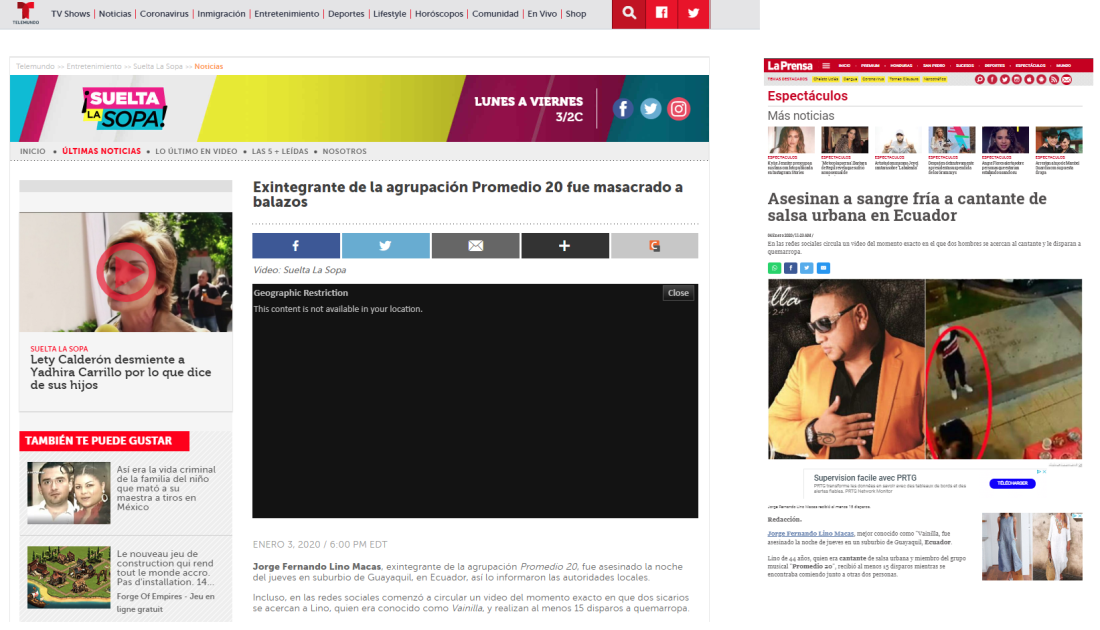This screenshot has width=1100, height=630.
Task: Open Lifestyle in Telemundo navigation
Action: 389,14
